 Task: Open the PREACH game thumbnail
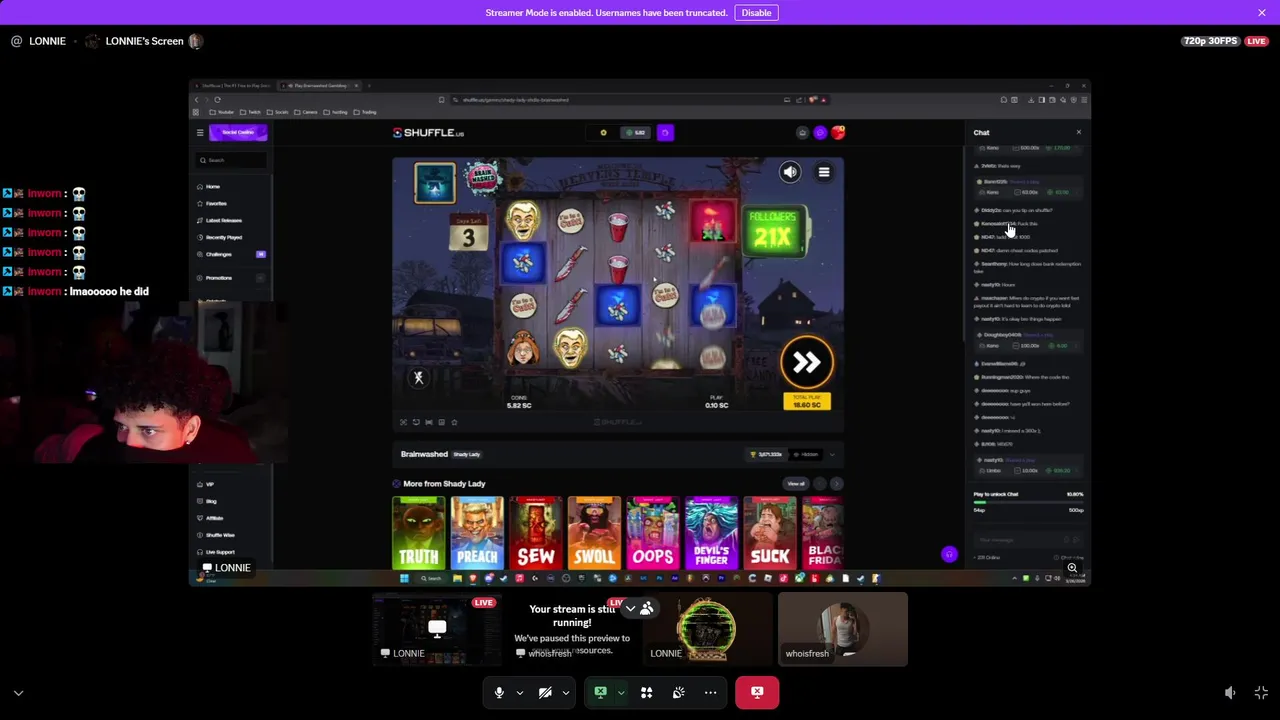tap(477, 533)
